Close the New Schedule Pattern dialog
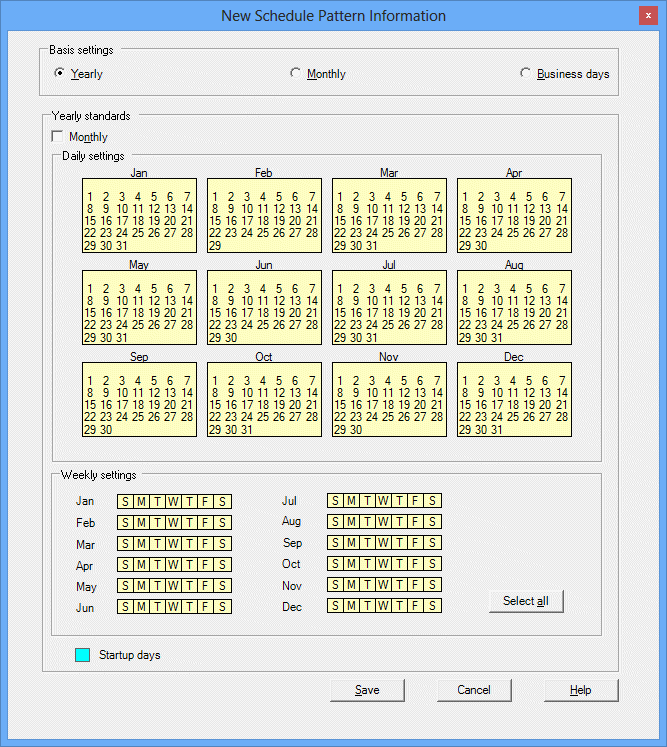The width and height of the screenshot is (667, 747). [648, 16]
